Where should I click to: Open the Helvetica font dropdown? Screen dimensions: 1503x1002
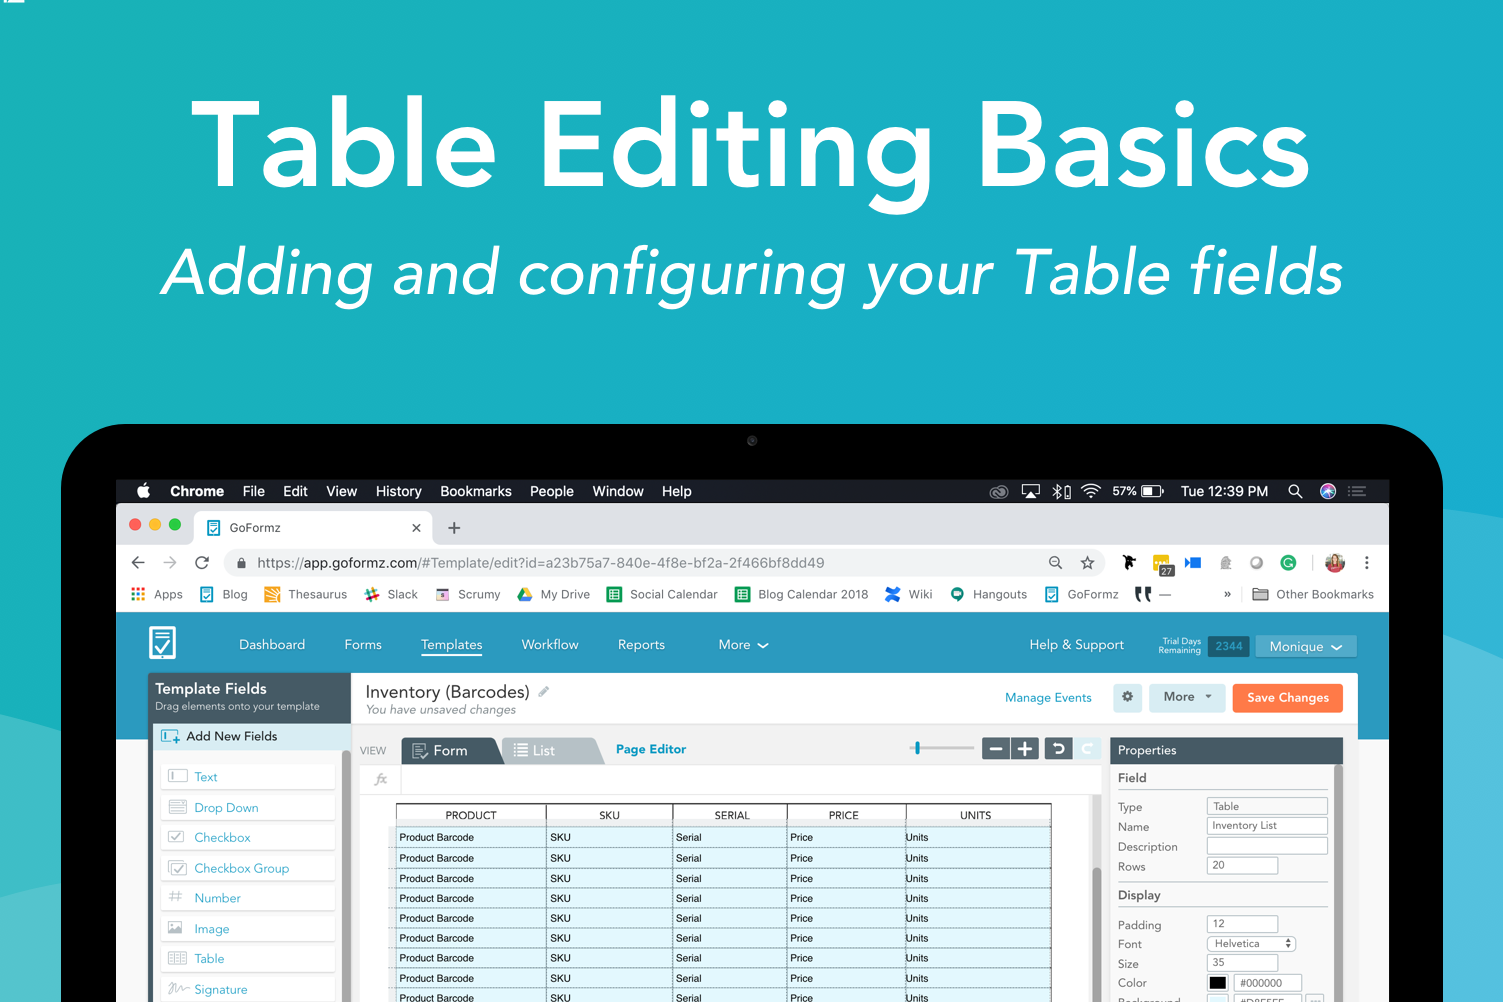tap(1252, 944)
